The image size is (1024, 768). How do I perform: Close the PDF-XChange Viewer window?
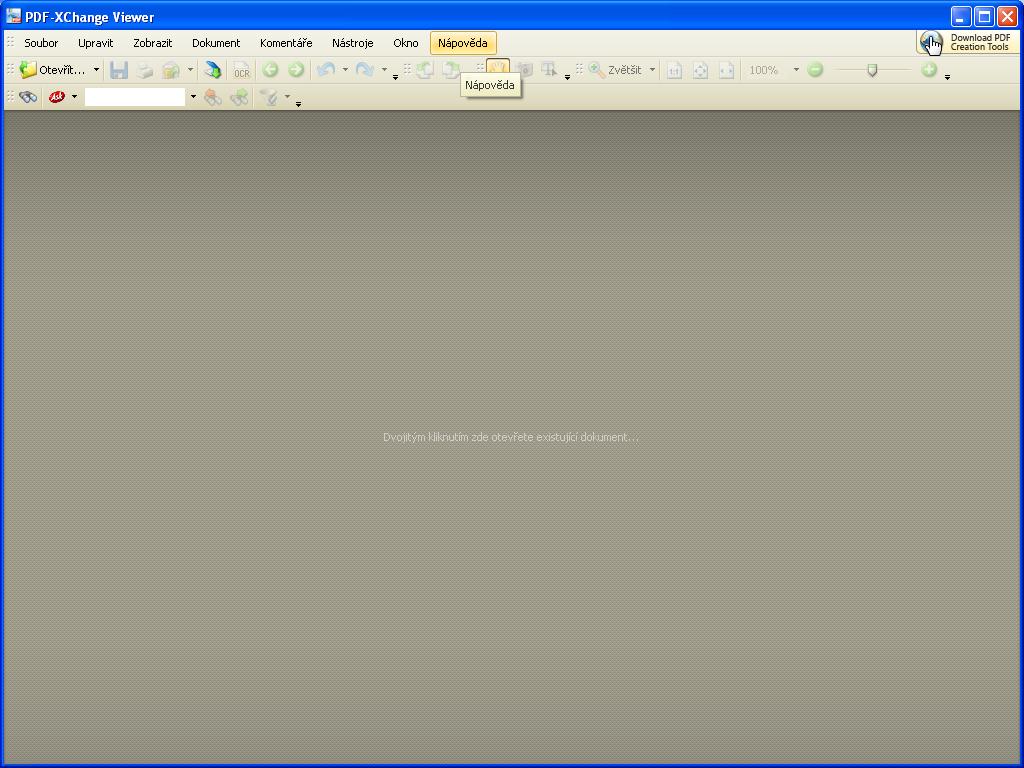coord(1008,16)
